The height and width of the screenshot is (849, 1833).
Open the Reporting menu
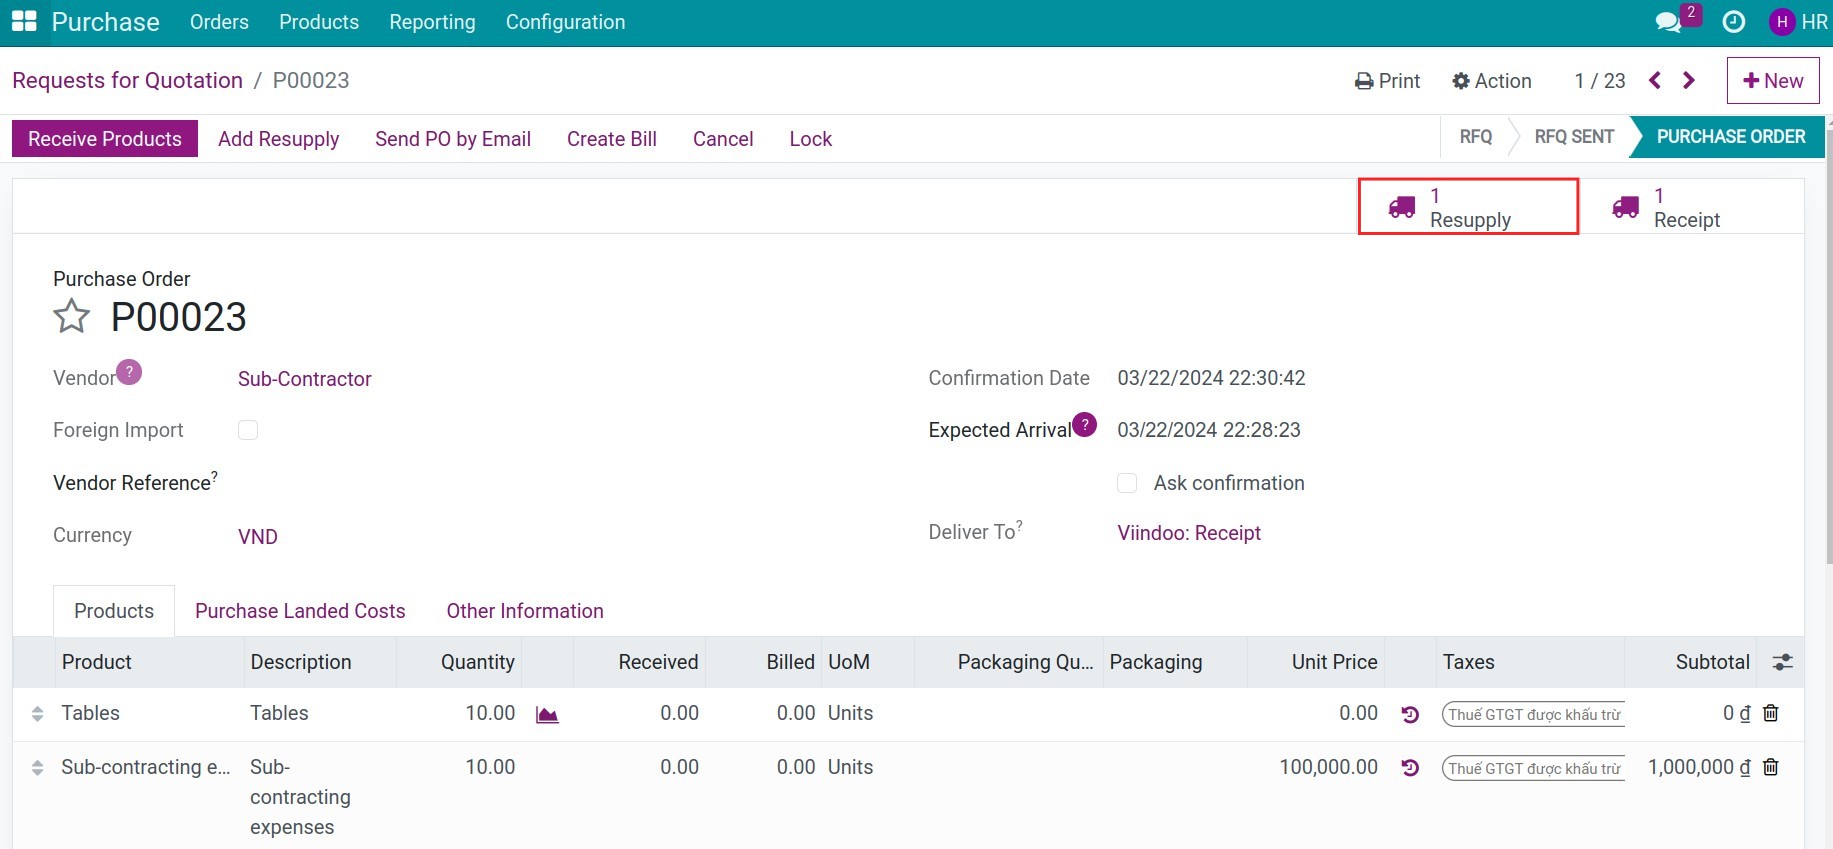(432, 22)
